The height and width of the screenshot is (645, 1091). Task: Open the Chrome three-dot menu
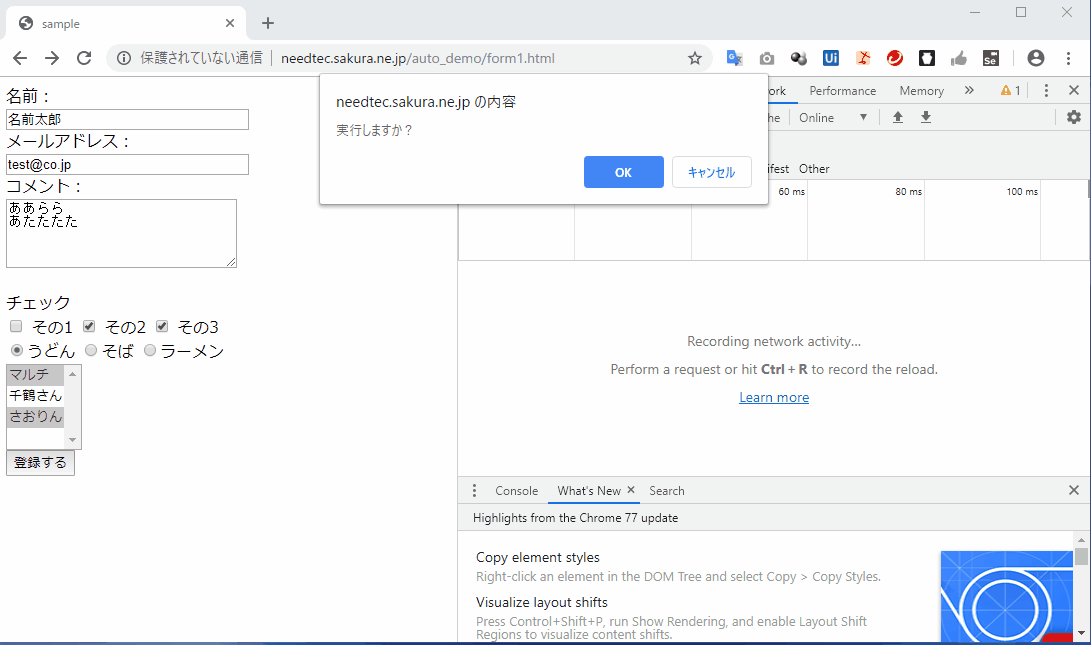[1068, 58]
